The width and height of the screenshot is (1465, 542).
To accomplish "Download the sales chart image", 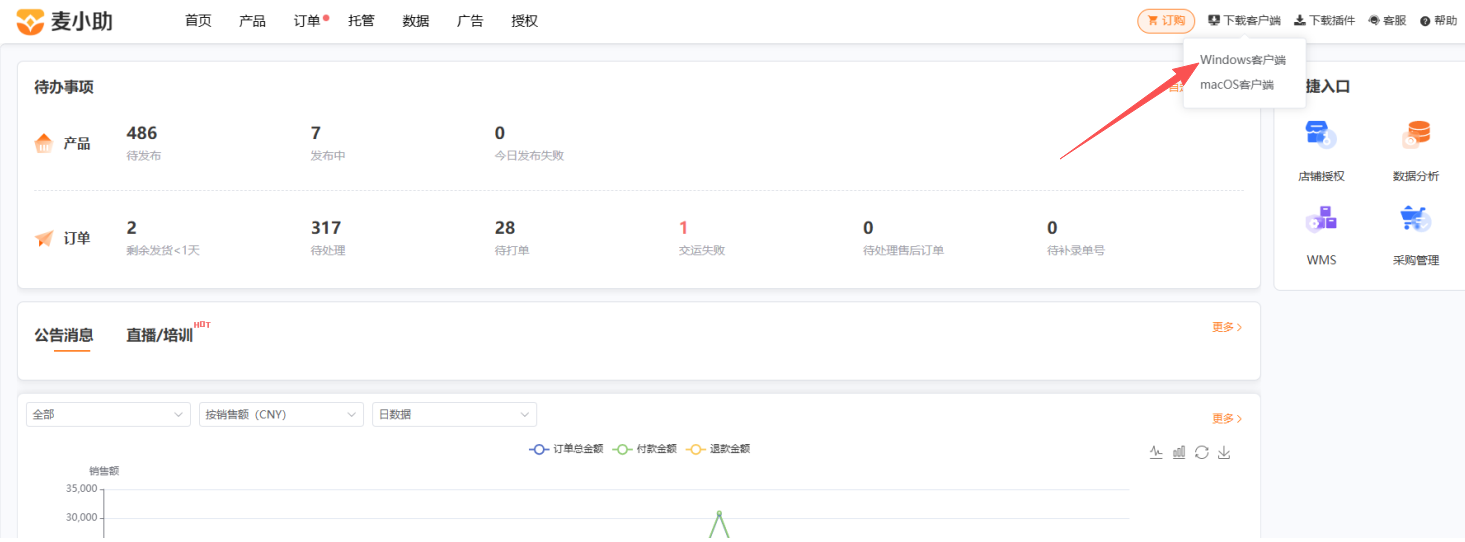I will click(1224, 452).
